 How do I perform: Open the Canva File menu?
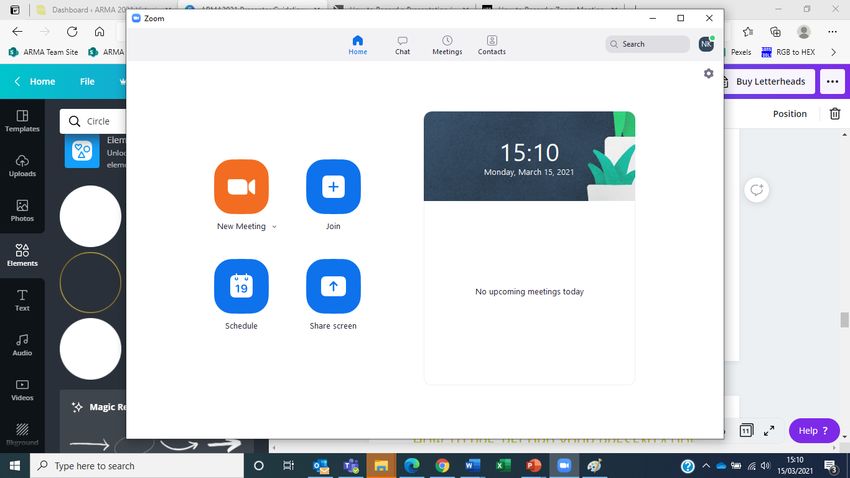click(87, 81)
